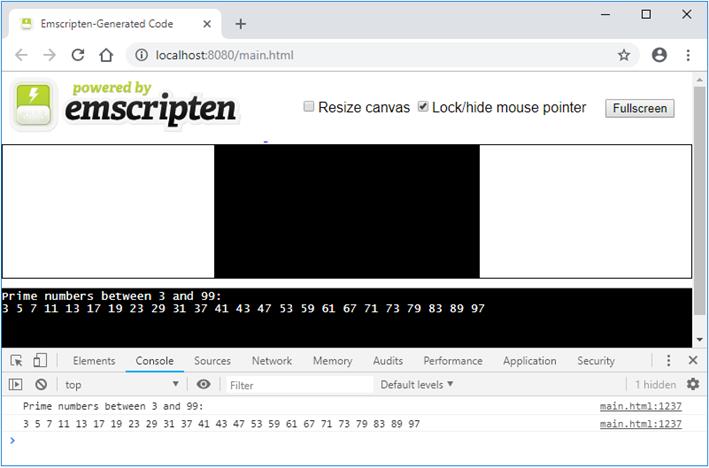
Task: Reload the page with the refresh icon
Action: [78, 55]
